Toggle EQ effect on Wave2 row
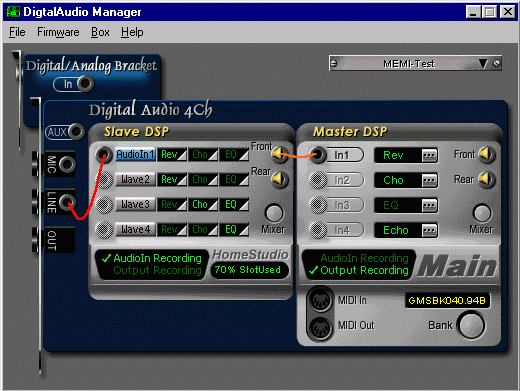This screenshot has height=391, width=520. coord(234,180)
